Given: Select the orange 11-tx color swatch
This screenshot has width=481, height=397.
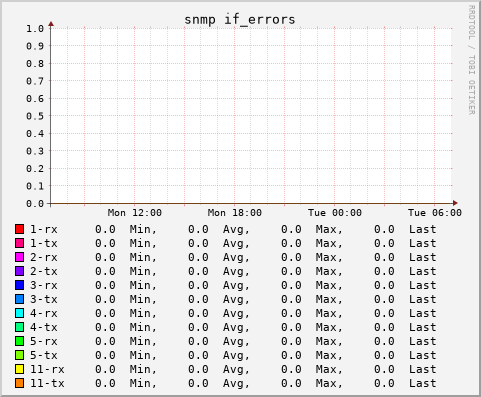Looking at the screenshot, I should click(x=20, y=383).
